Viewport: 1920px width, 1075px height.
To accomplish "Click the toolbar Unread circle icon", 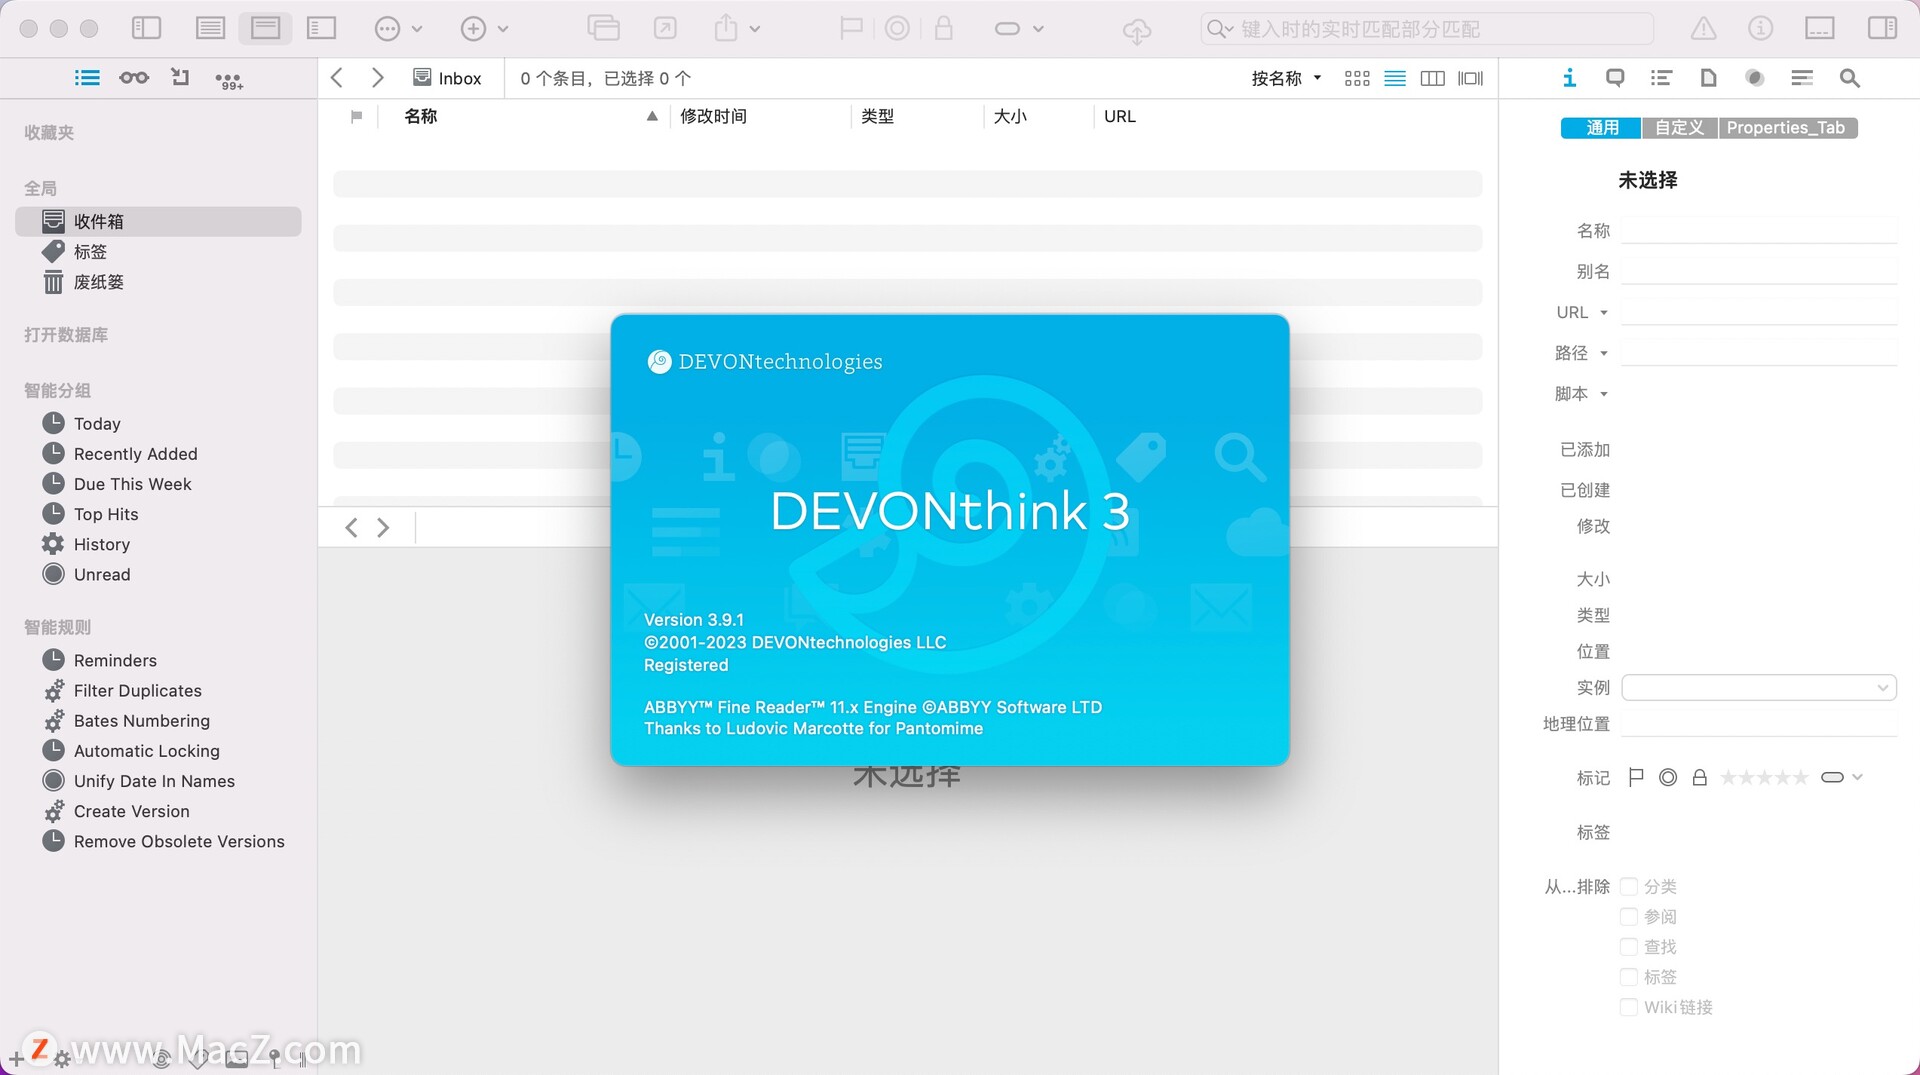I will point(898,28).
